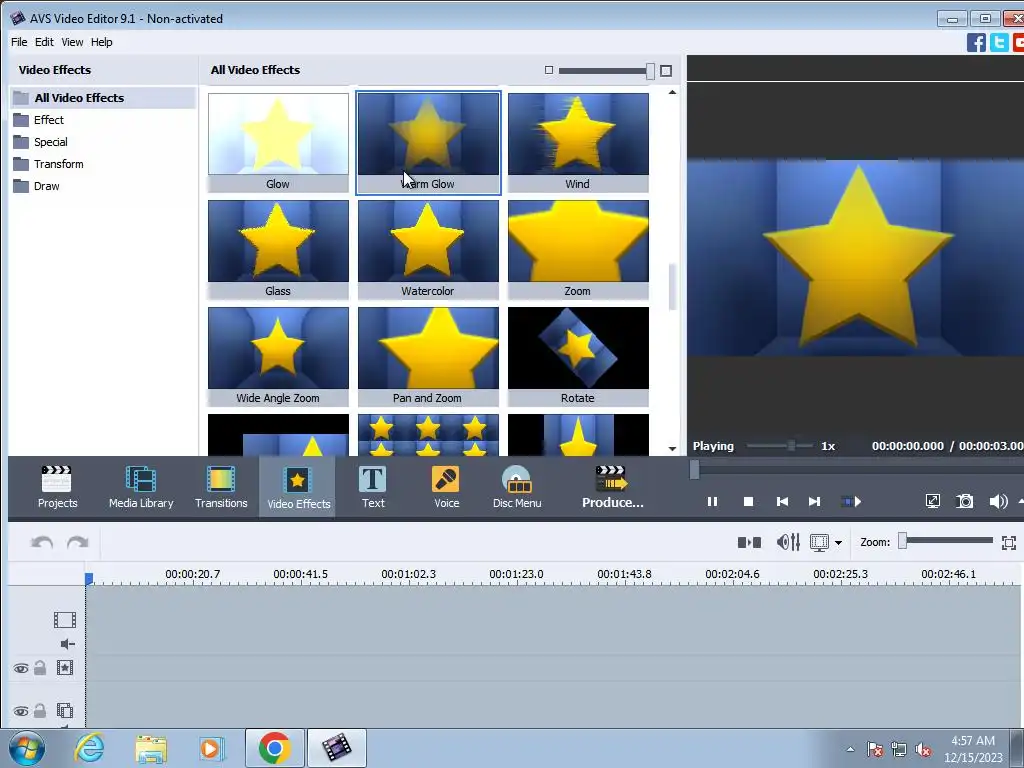Open Internet Explorer from the taskbar
The image size is (1024, 768).
[x=90, y=748]
